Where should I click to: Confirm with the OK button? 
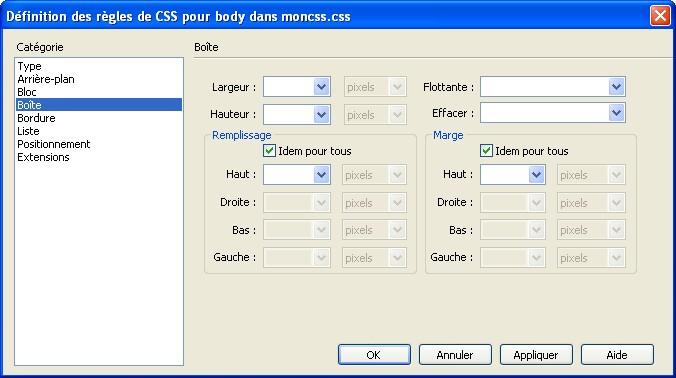click(x=374, y=355)
